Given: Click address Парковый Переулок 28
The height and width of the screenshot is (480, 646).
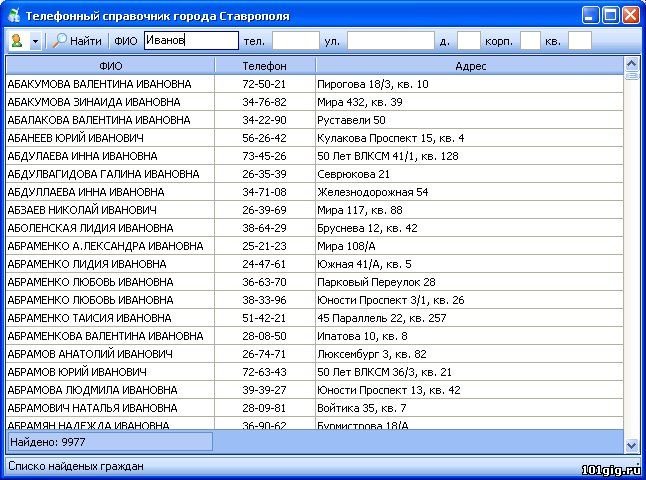Looking at the screenshot, I should point(376,283).
